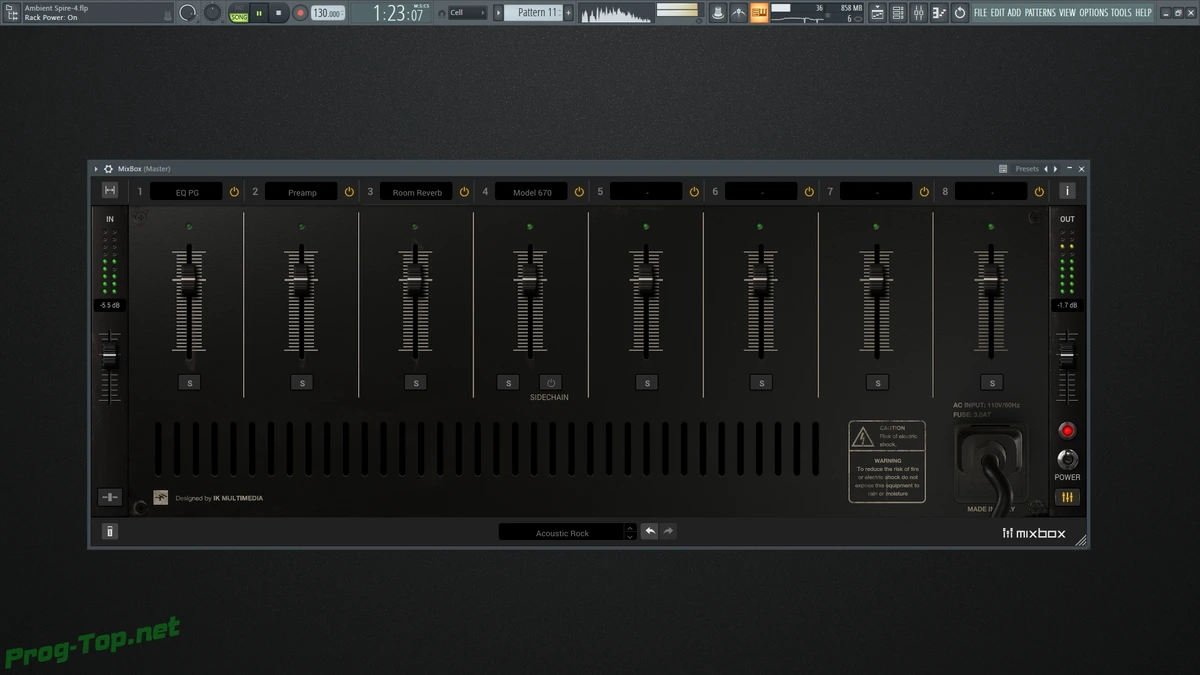Open slot 3 Room Reverb processor selector
The height and width of the screenshot is (675, 1200).
coord(416,191)
